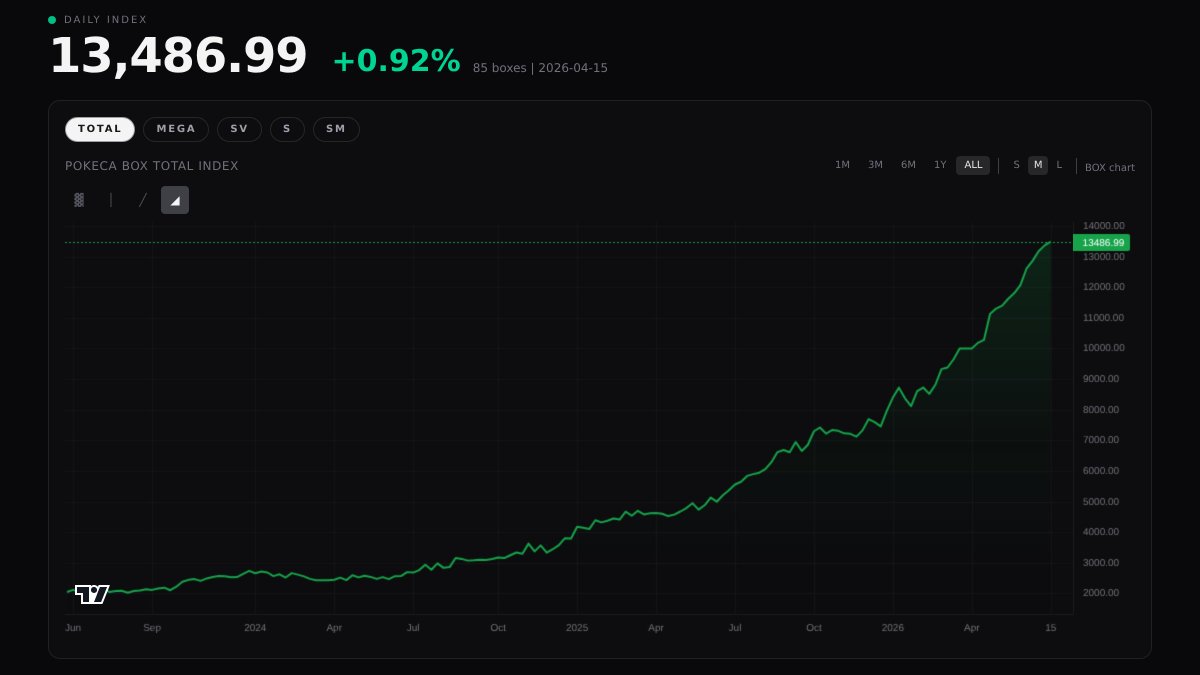Image resolution: width=1200 pixels, height=675 pixels.
Task: Toggle the L chart size option
Action: pyautogui.click(x=1059, y=165)
